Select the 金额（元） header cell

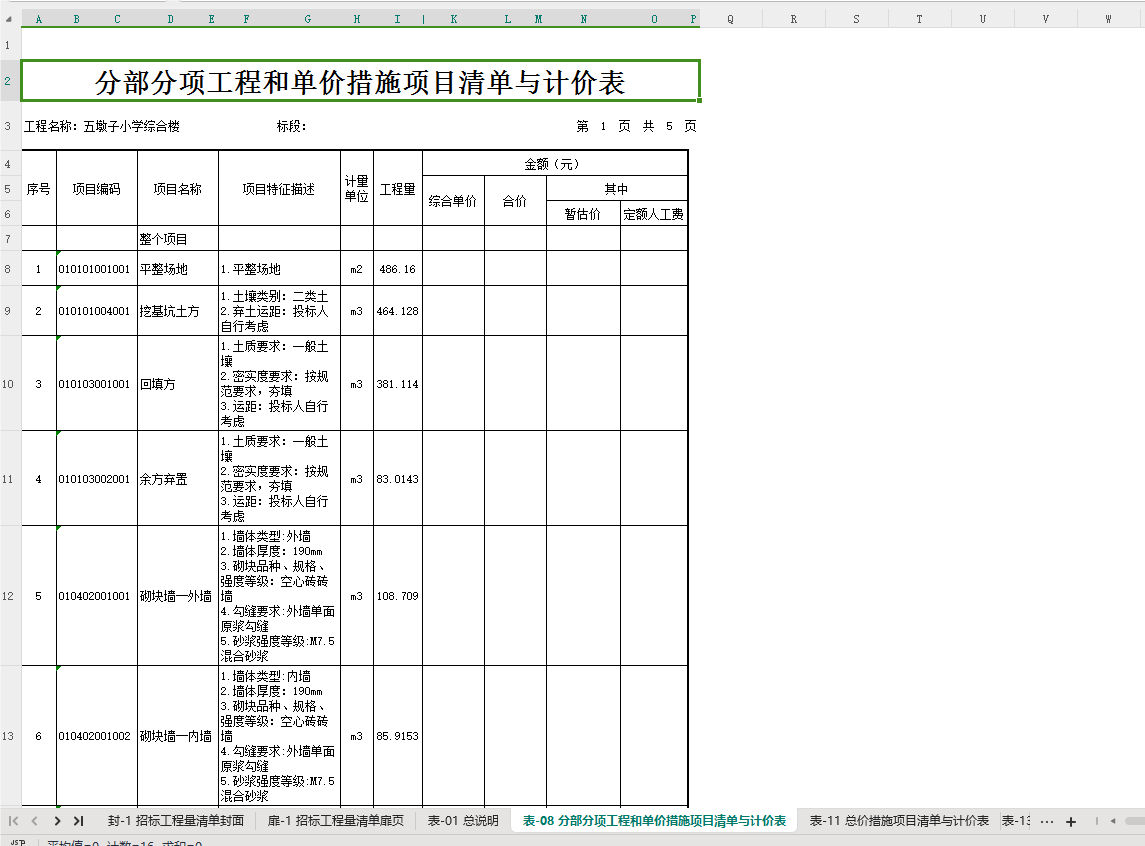pos(554,164)
